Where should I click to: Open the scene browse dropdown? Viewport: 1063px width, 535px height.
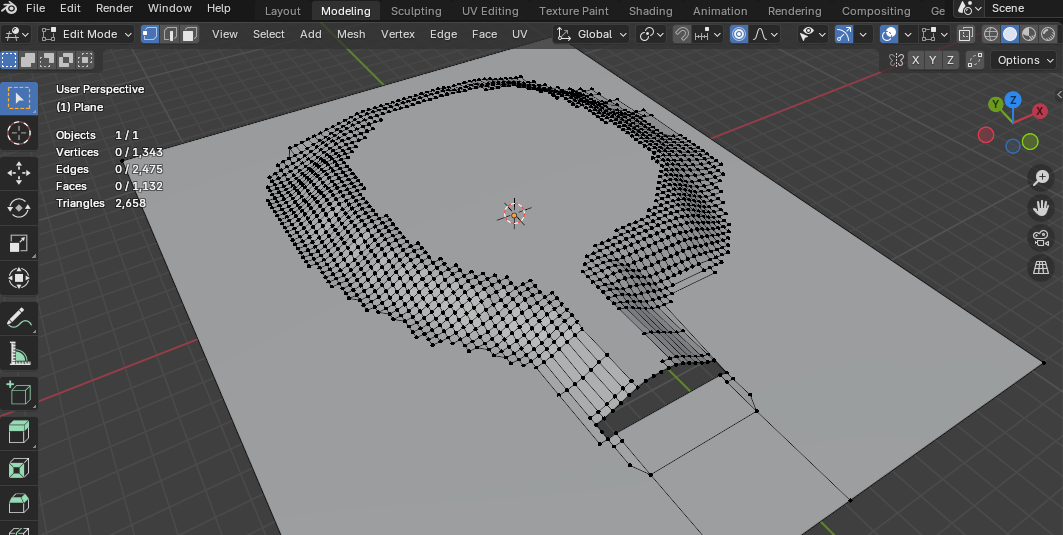tap(969, 8)
